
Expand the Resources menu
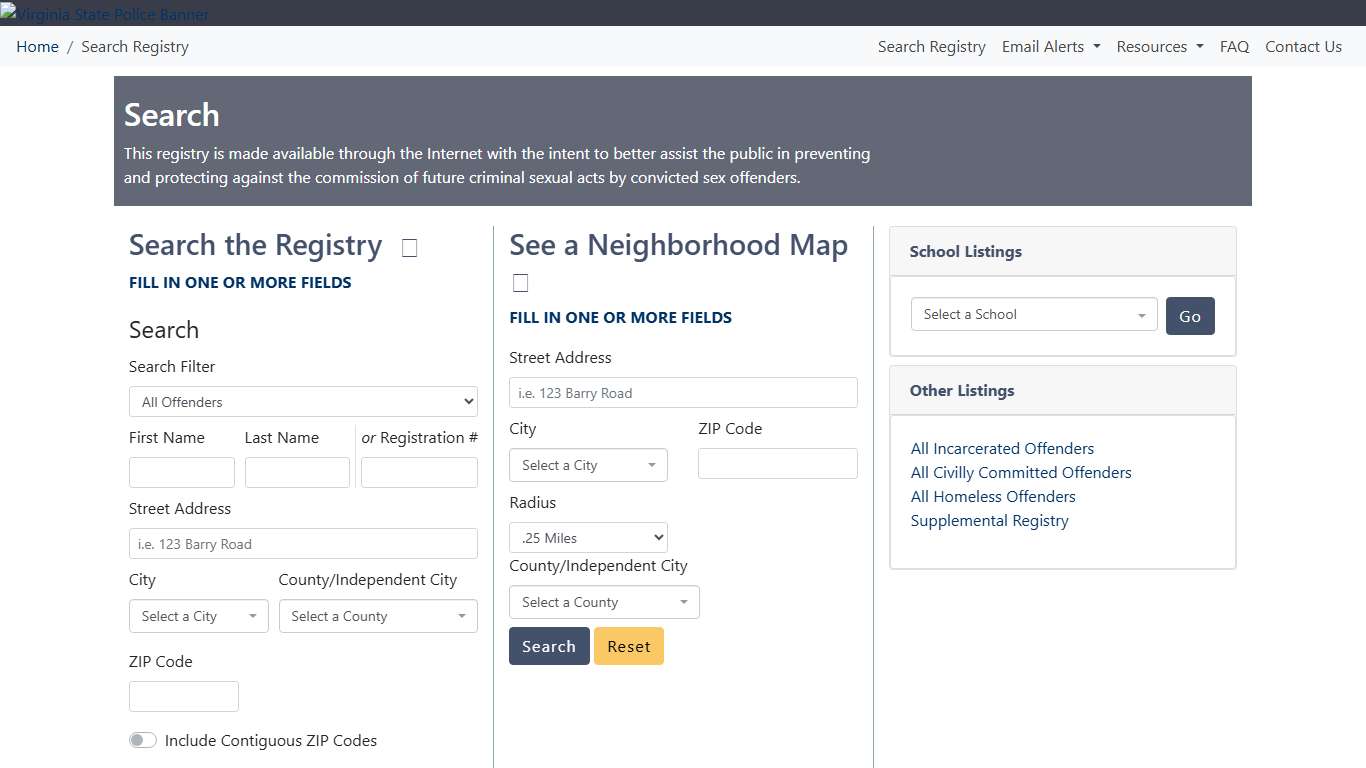tap(1159, 47)
